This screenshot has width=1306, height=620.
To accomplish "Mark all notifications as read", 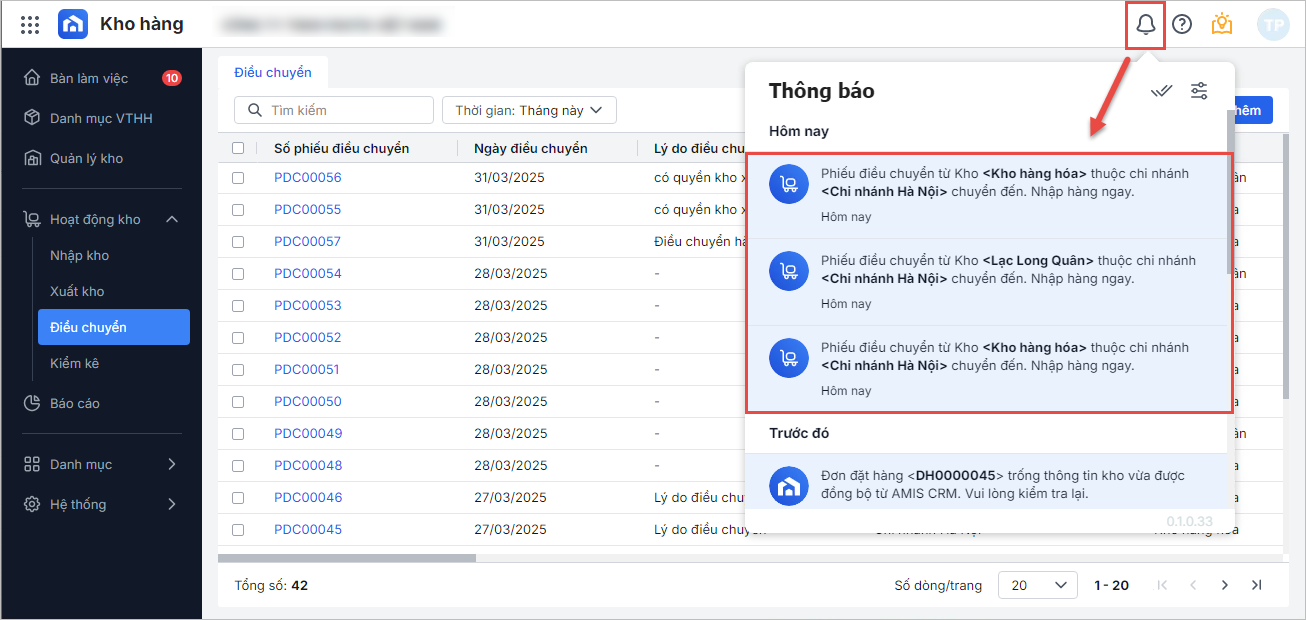I will (x=1161, y=91).
